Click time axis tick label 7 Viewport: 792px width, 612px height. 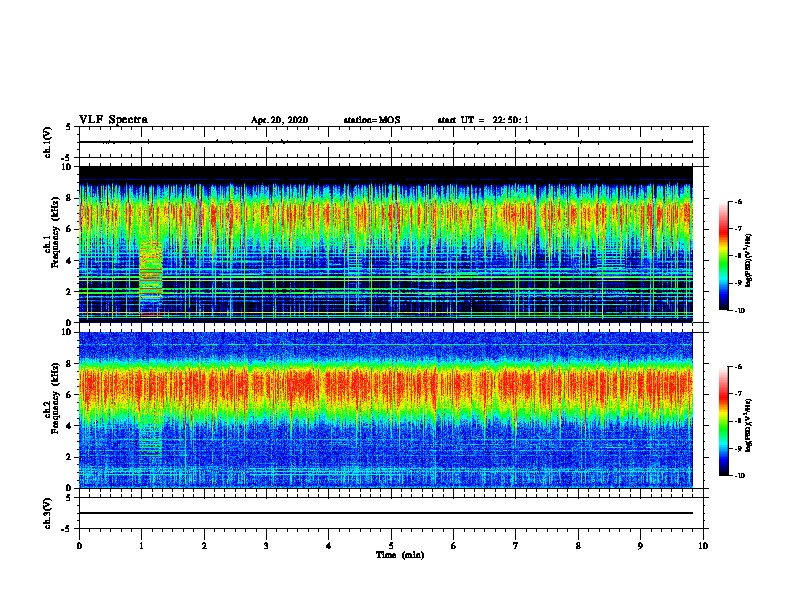[x=515, y=546]
